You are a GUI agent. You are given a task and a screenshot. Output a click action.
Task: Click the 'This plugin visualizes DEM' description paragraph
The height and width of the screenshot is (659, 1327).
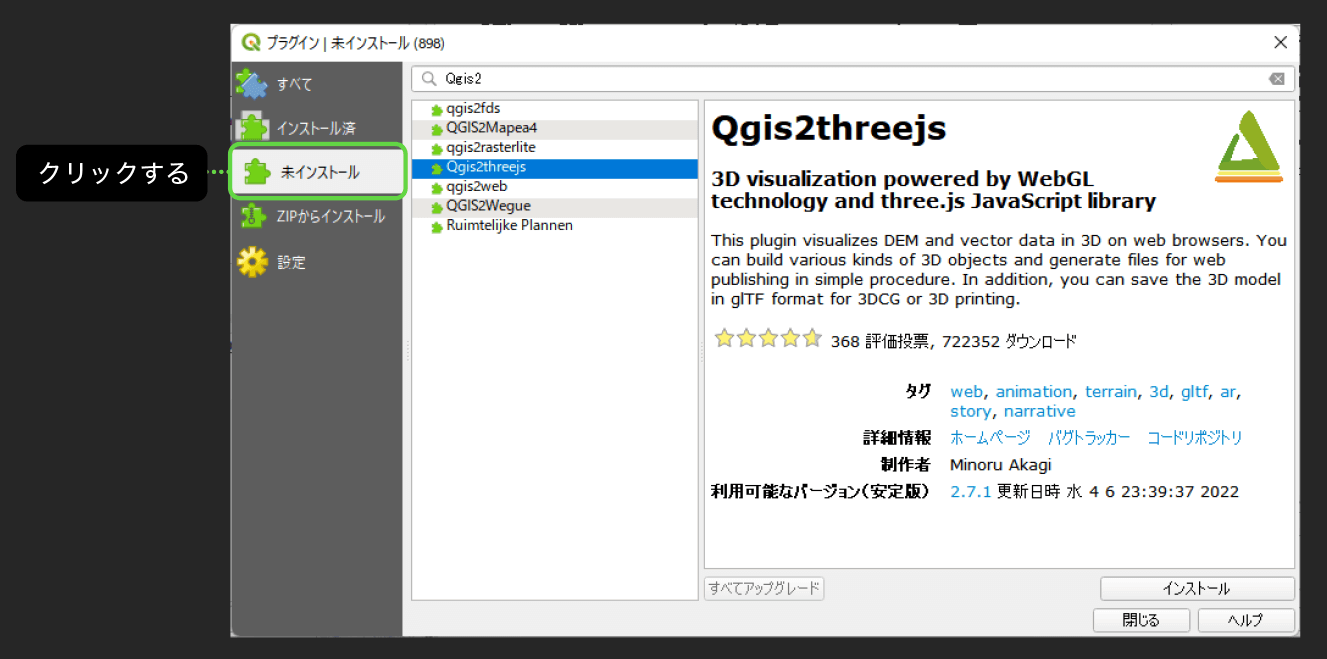(x=999, y=270)
